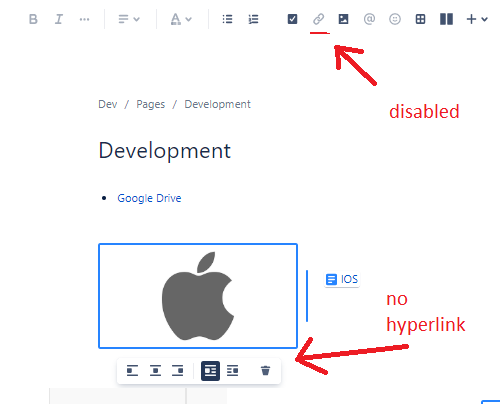Select the Apple logo image
This screenshot has width=500, height=404.
click(198, 296)
